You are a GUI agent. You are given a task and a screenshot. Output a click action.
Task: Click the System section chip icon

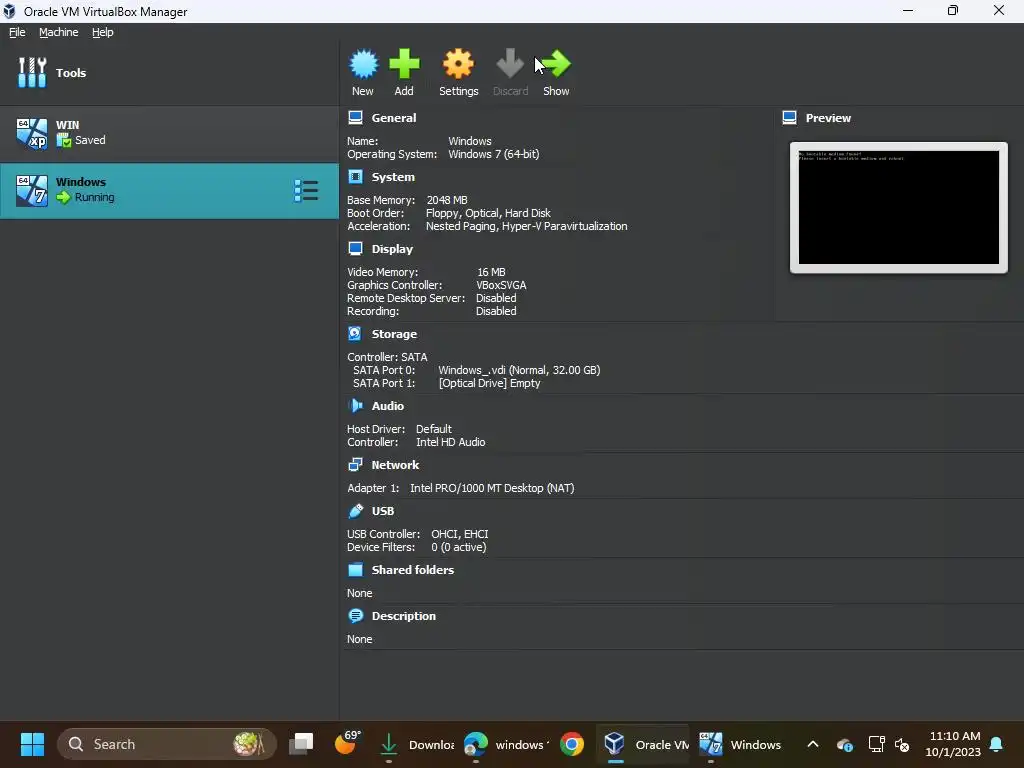(x=355, y=177)
